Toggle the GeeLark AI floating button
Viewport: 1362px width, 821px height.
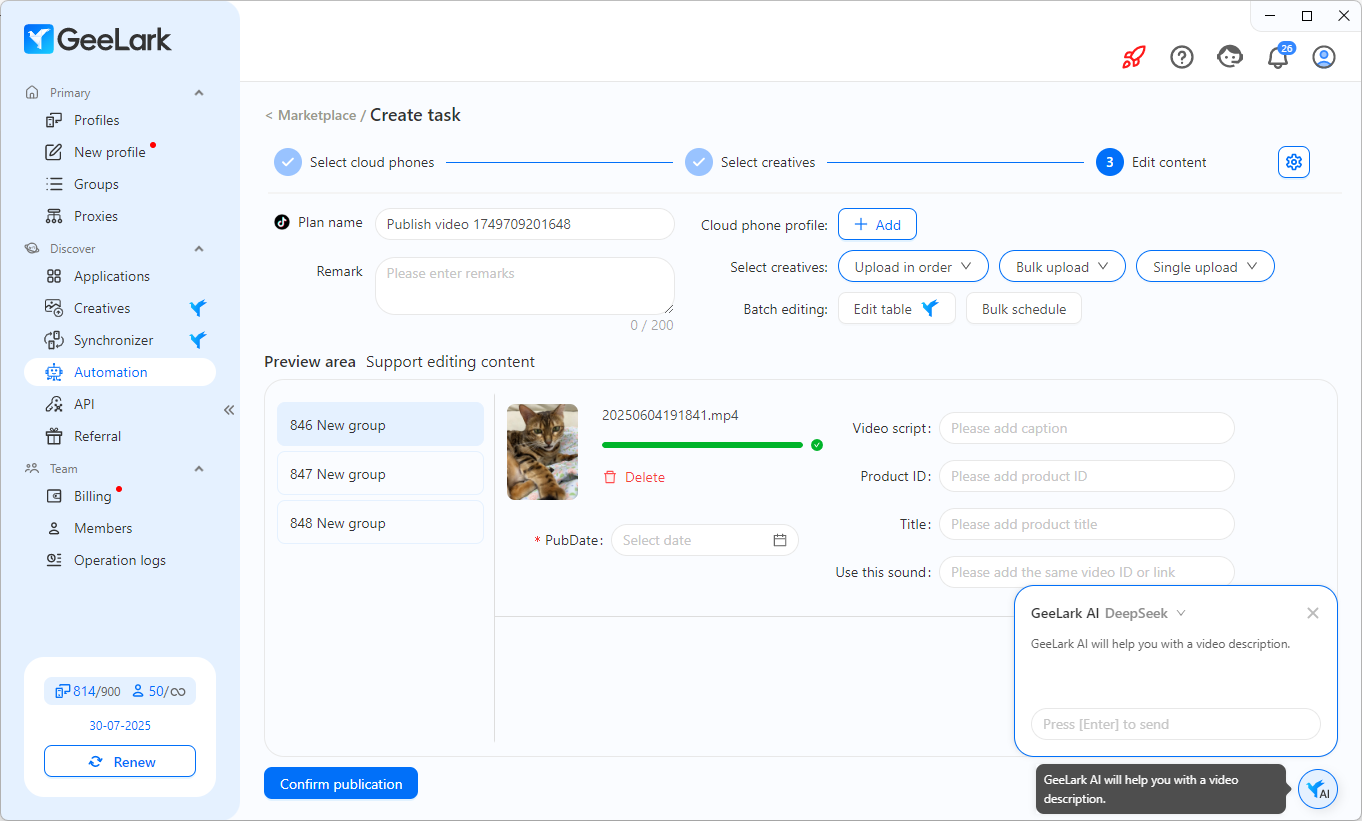point(1318,789)
